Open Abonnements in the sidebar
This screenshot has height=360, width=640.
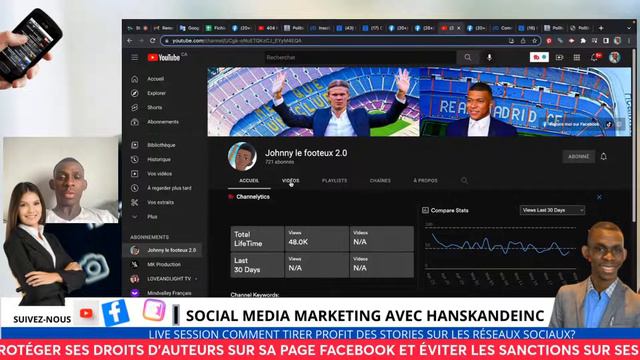[163, 122]
